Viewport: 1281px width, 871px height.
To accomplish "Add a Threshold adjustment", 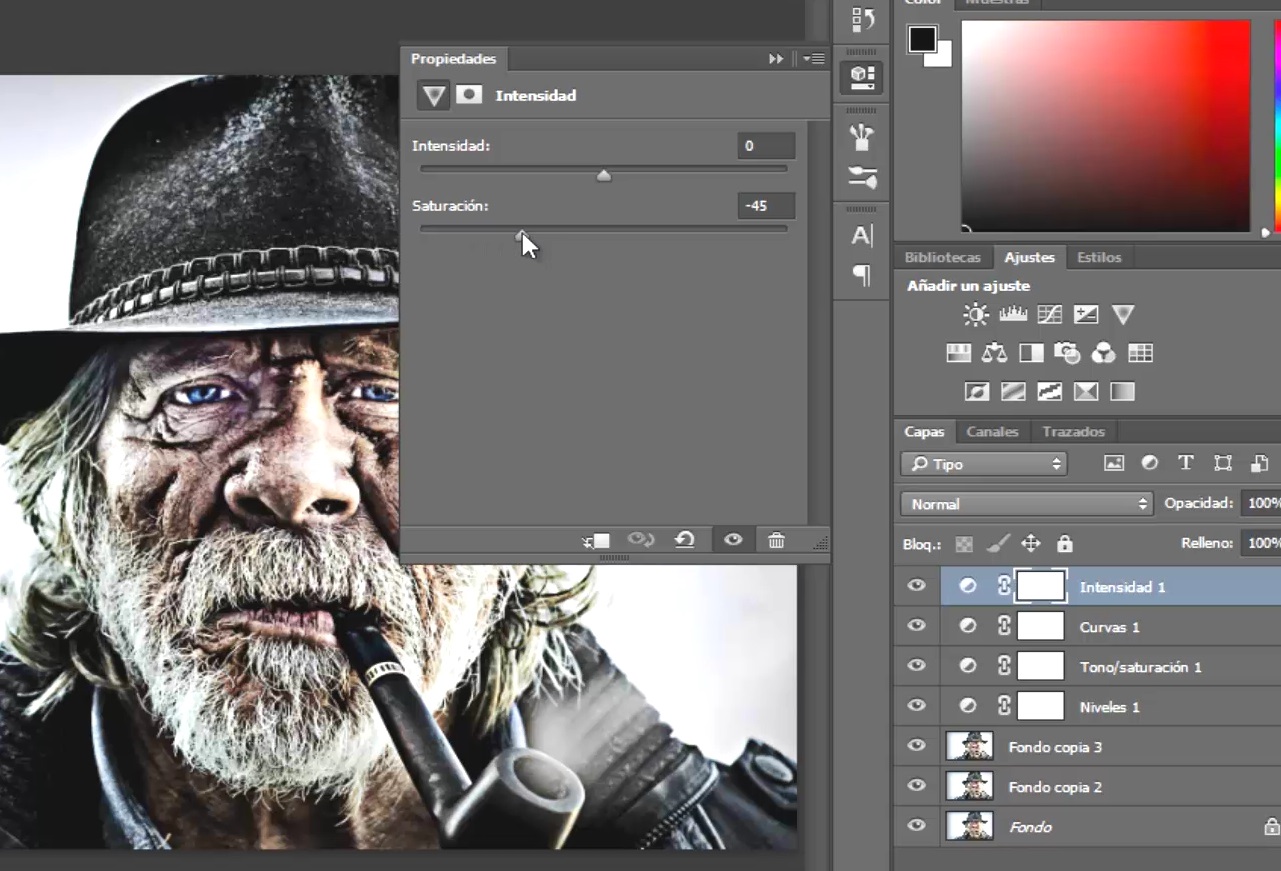I will click(1049, 392).
